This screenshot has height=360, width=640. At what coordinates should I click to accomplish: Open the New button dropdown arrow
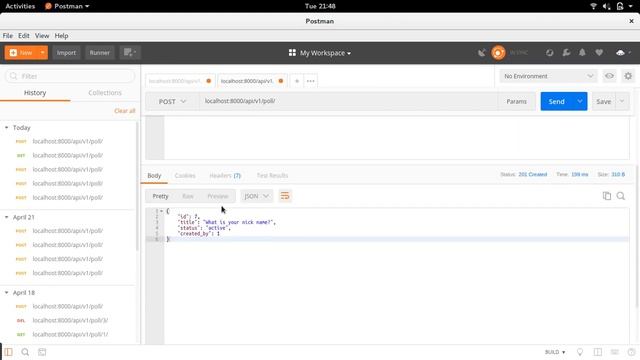click(x=42, y=53)
